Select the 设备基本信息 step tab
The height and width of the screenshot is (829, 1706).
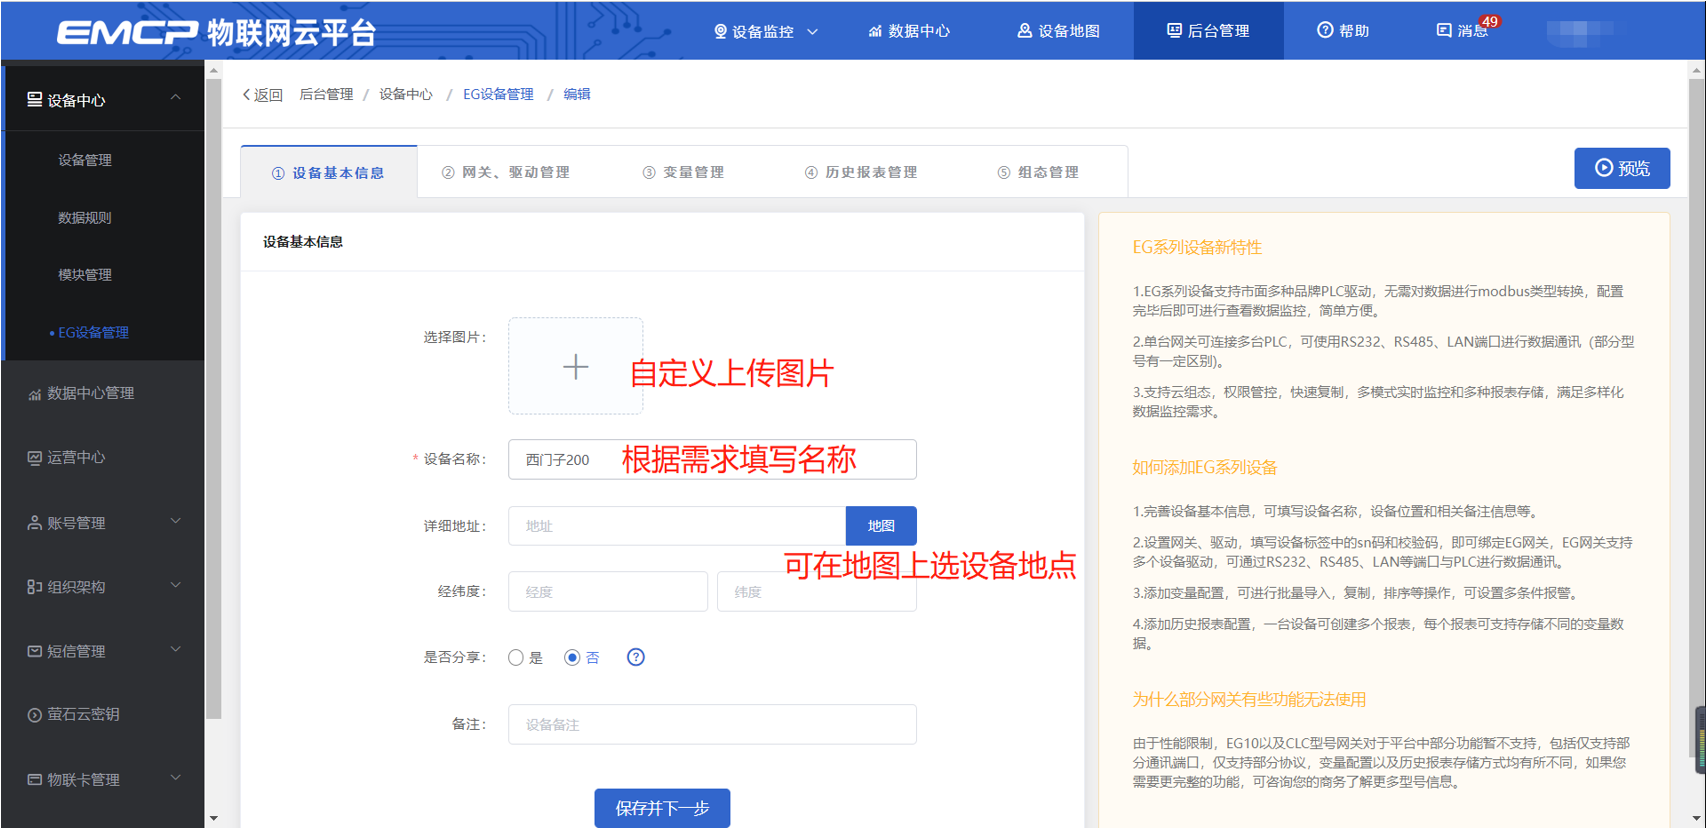(x=328, y=172)
